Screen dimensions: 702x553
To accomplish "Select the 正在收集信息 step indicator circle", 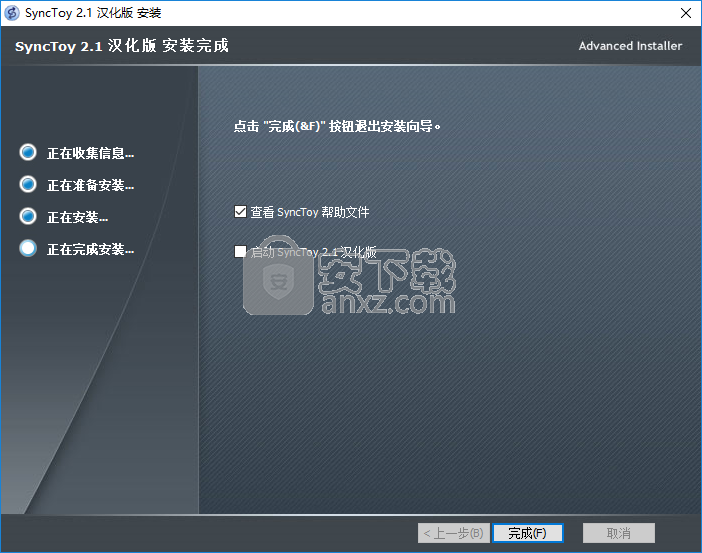I will (28, 152).
